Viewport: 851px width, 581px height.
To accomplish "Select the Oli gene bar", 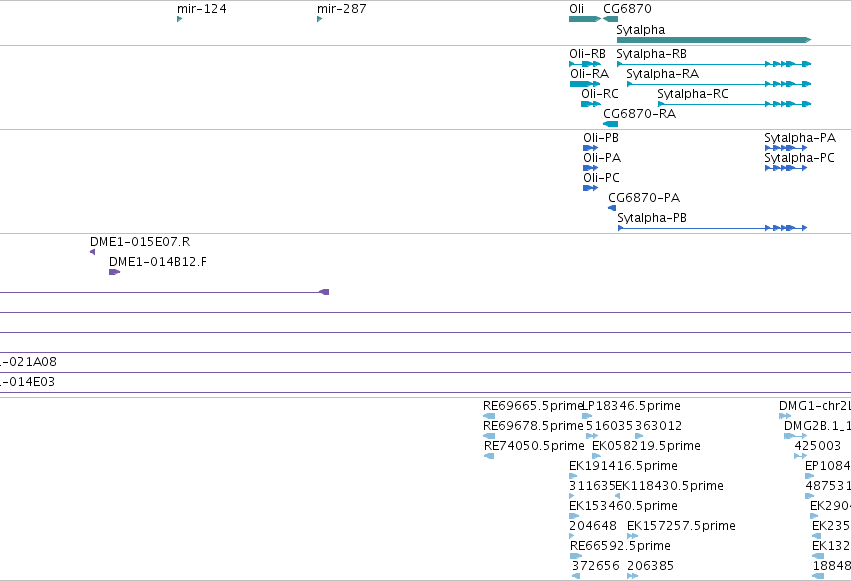I will point(585,19).
